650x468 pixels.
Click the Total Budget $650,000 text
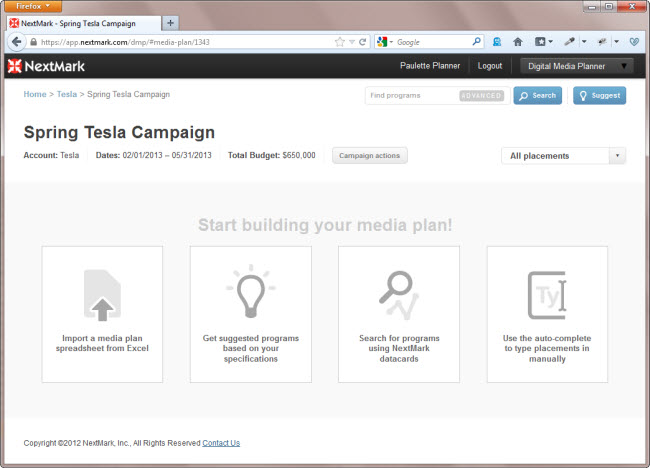pyautogui.click(x=272, y=155)
